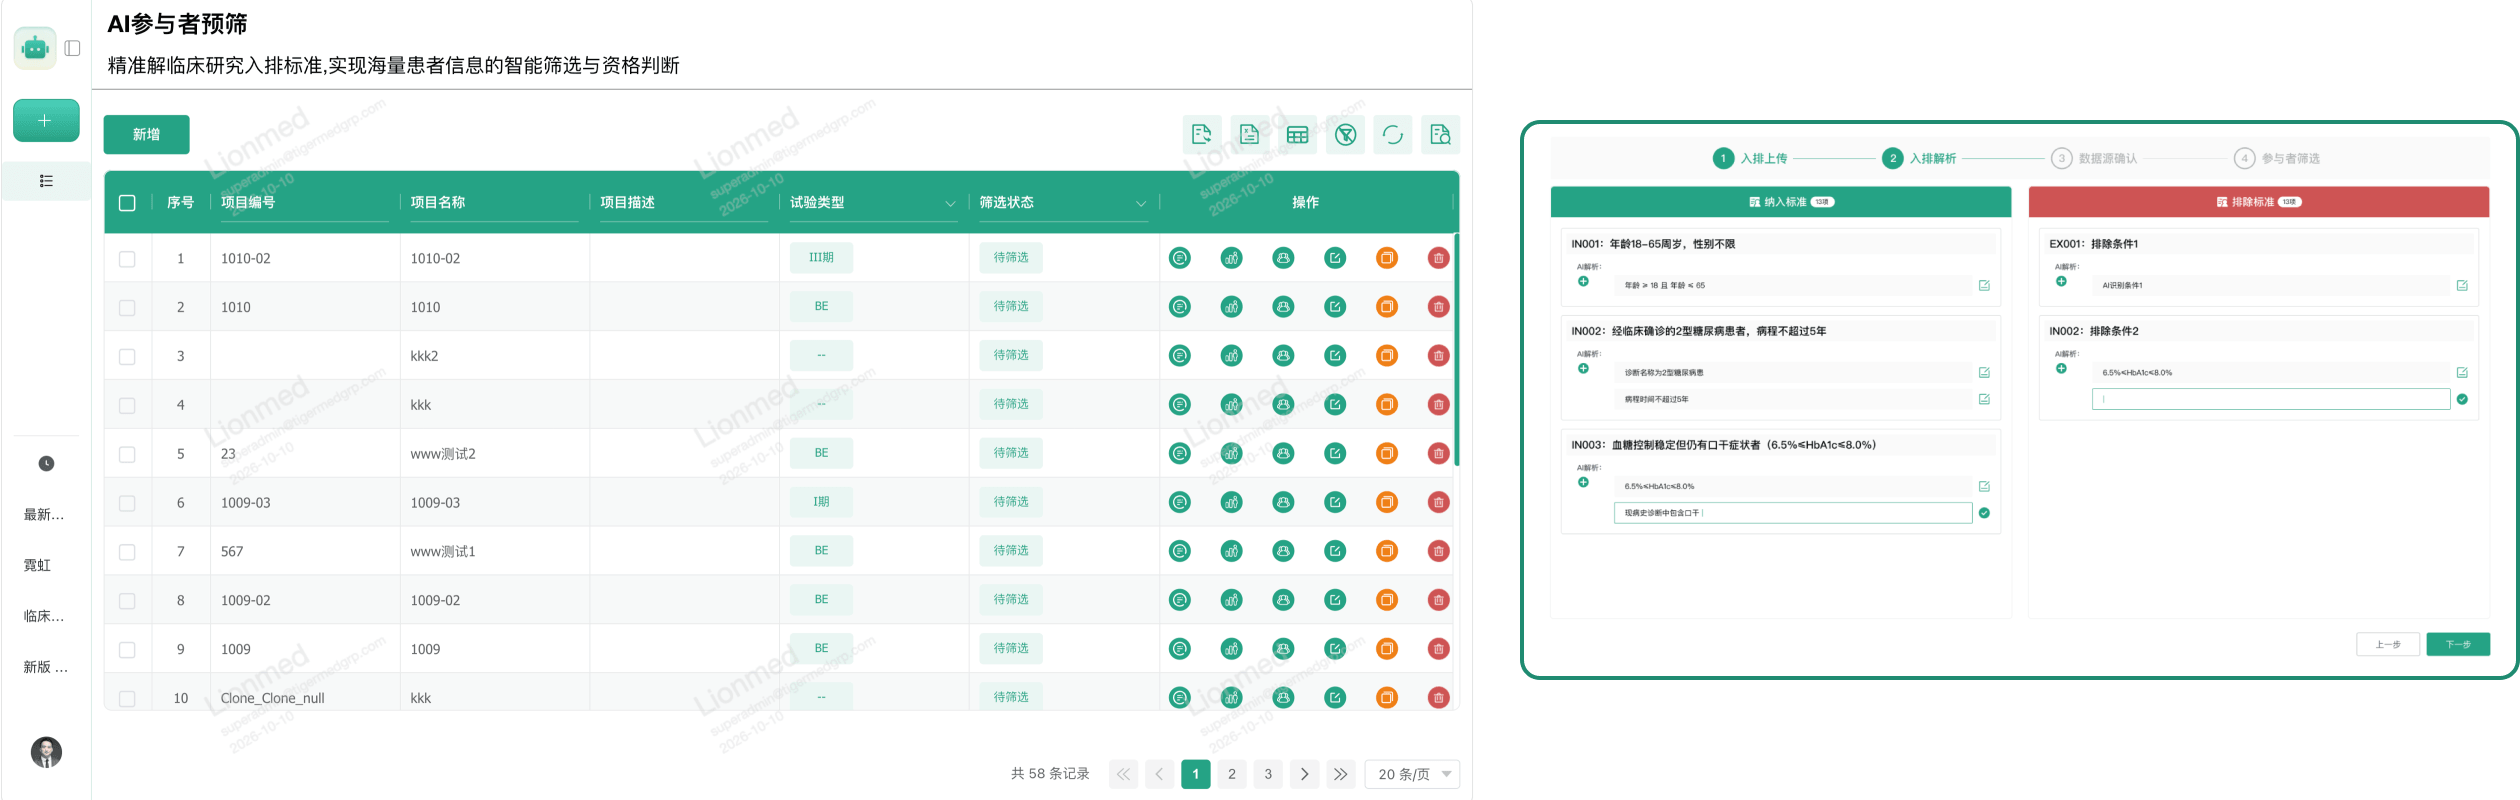
Task: Click the document sync icon in toolbar
Action: [x=1201, y=135]
